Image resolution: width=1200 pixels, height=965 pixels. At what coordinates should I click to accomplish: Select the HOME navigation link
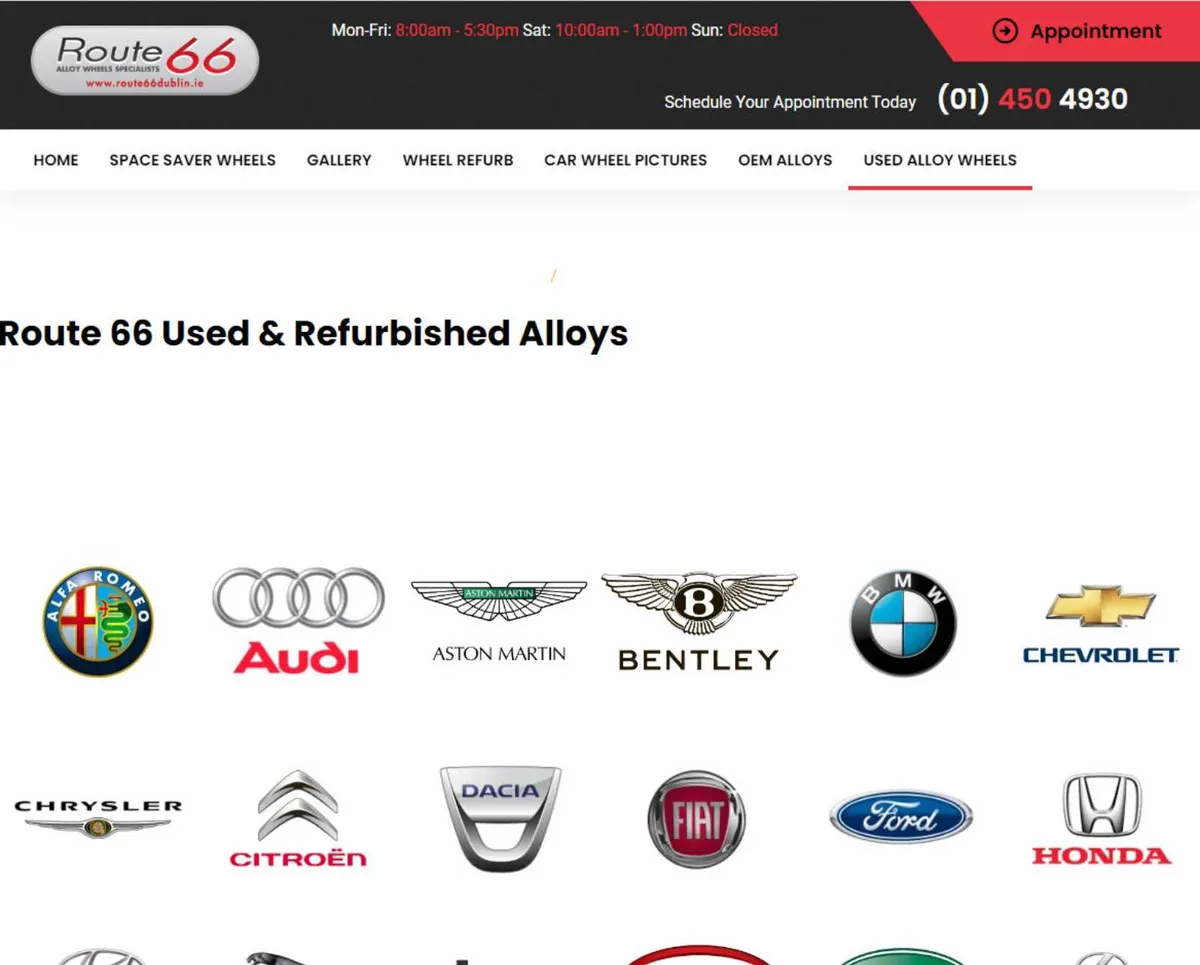tap(55, 160)
